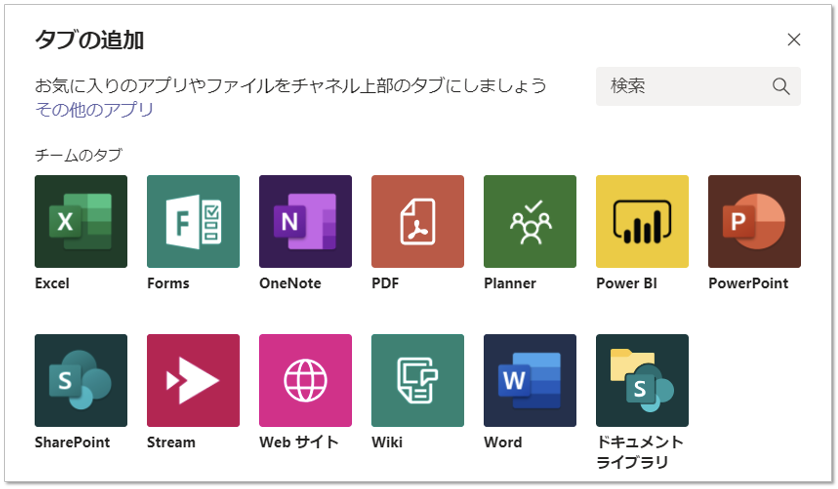Add a Stream tab

193,381
